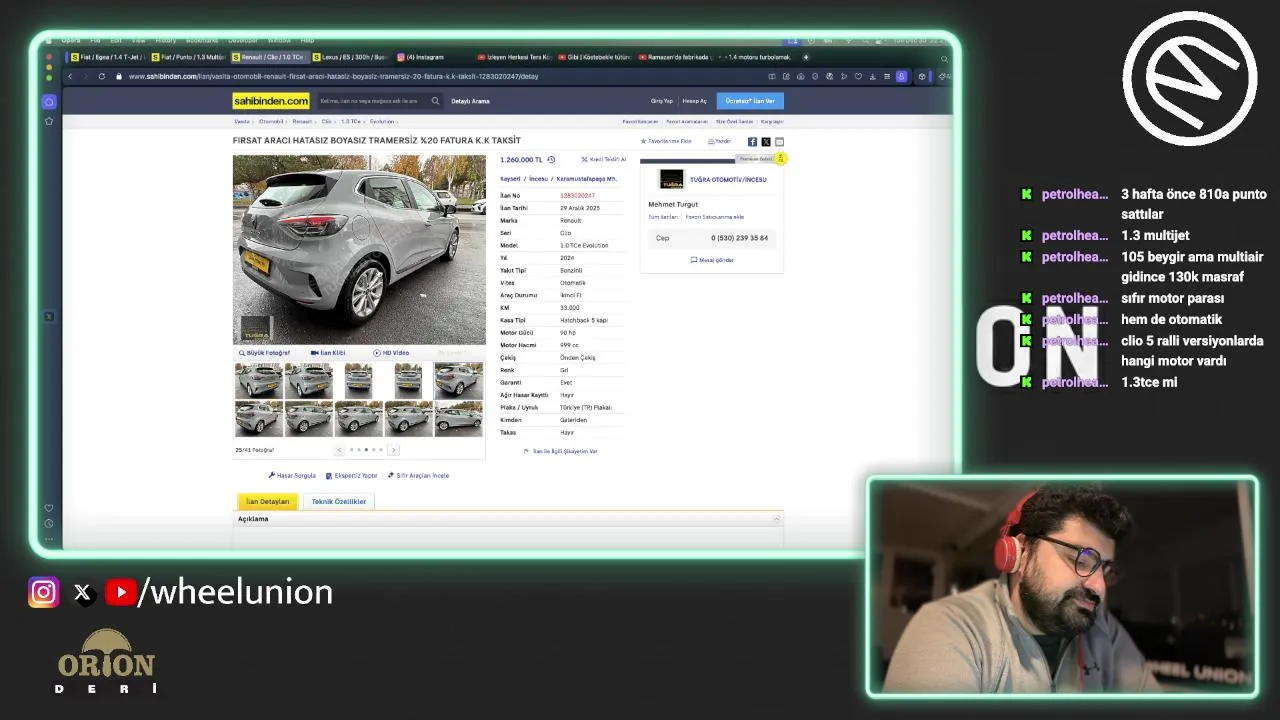Click the YouTube icon in stream overlay
Viewport: 1280px width, 720px height.
click(x=121, y=593)
